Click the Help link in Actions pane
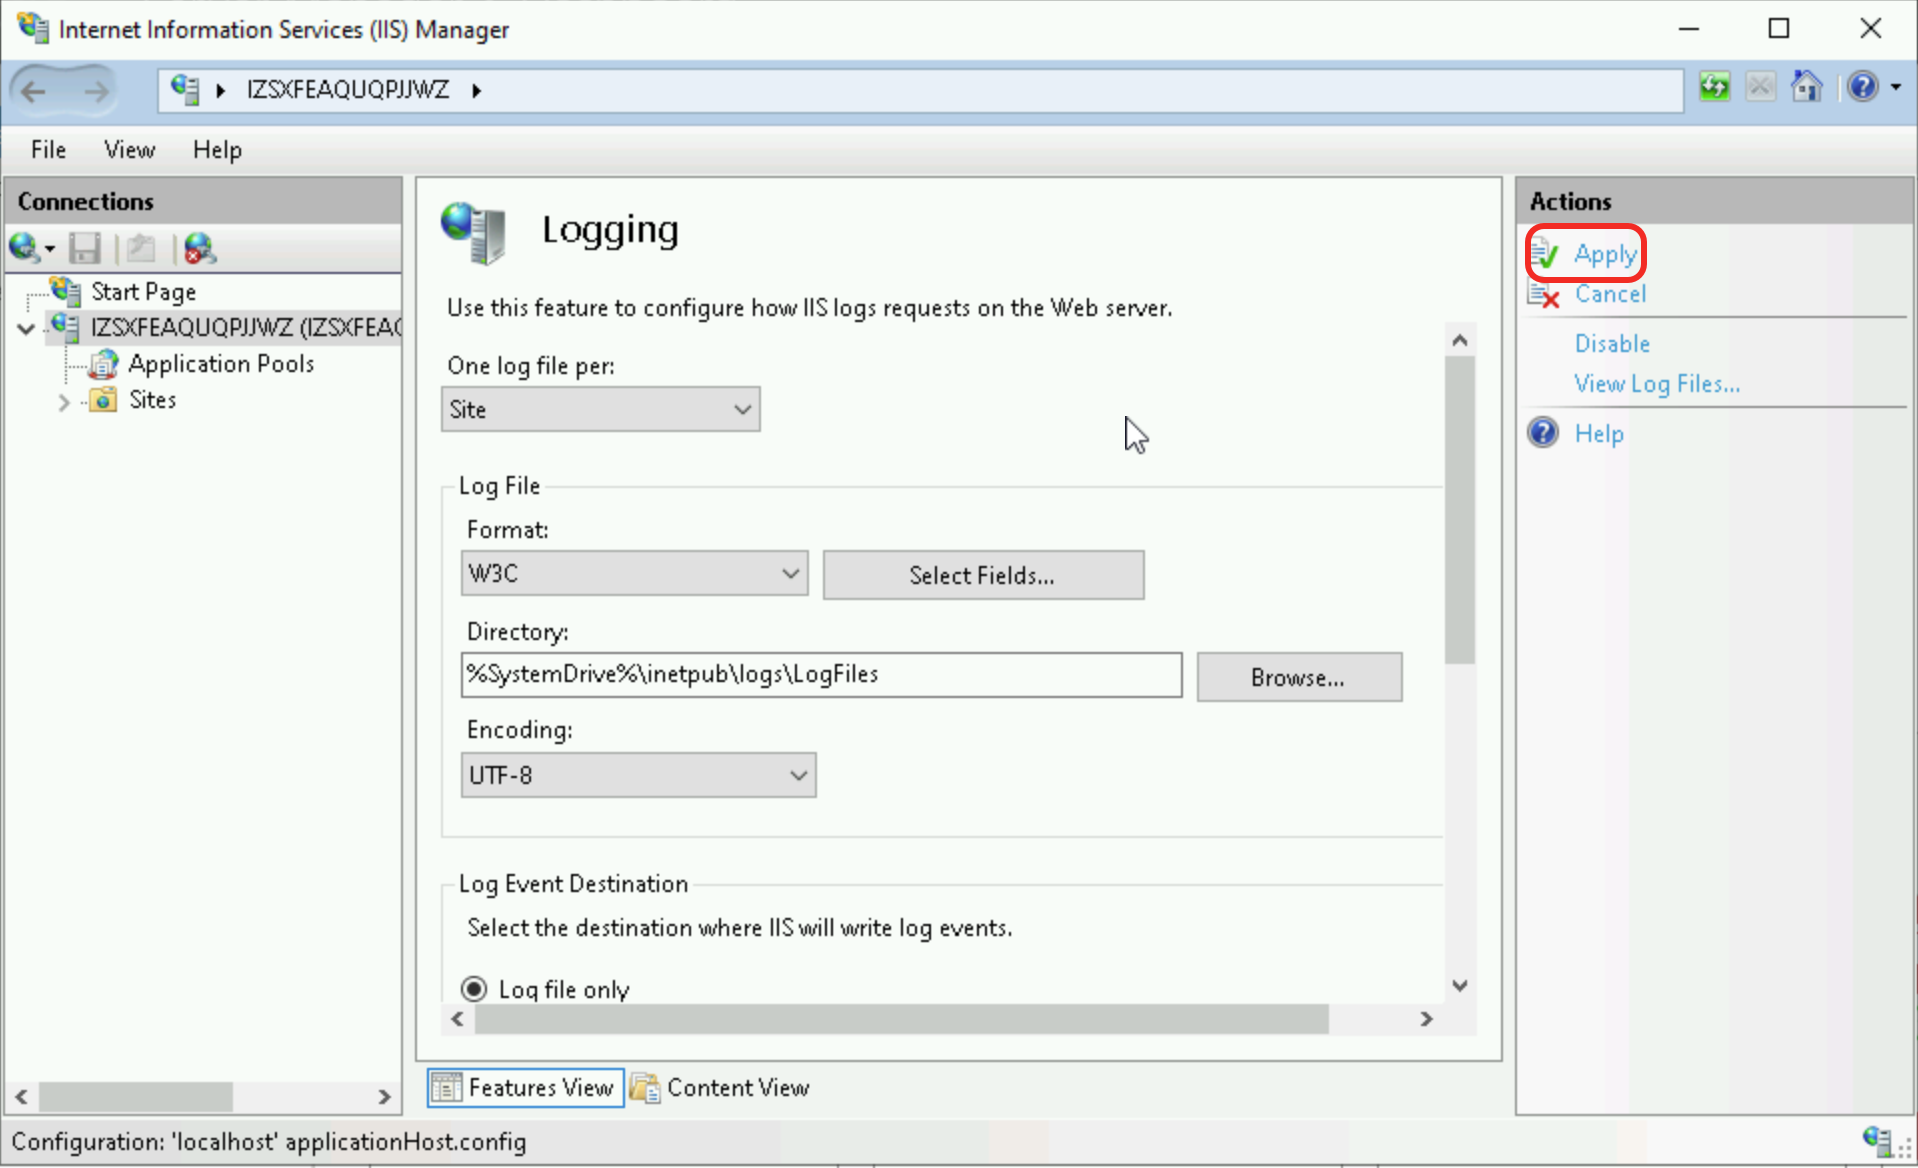Image resolution: width=1918 pixels, height=1168 pixels. coord(1599,434)
